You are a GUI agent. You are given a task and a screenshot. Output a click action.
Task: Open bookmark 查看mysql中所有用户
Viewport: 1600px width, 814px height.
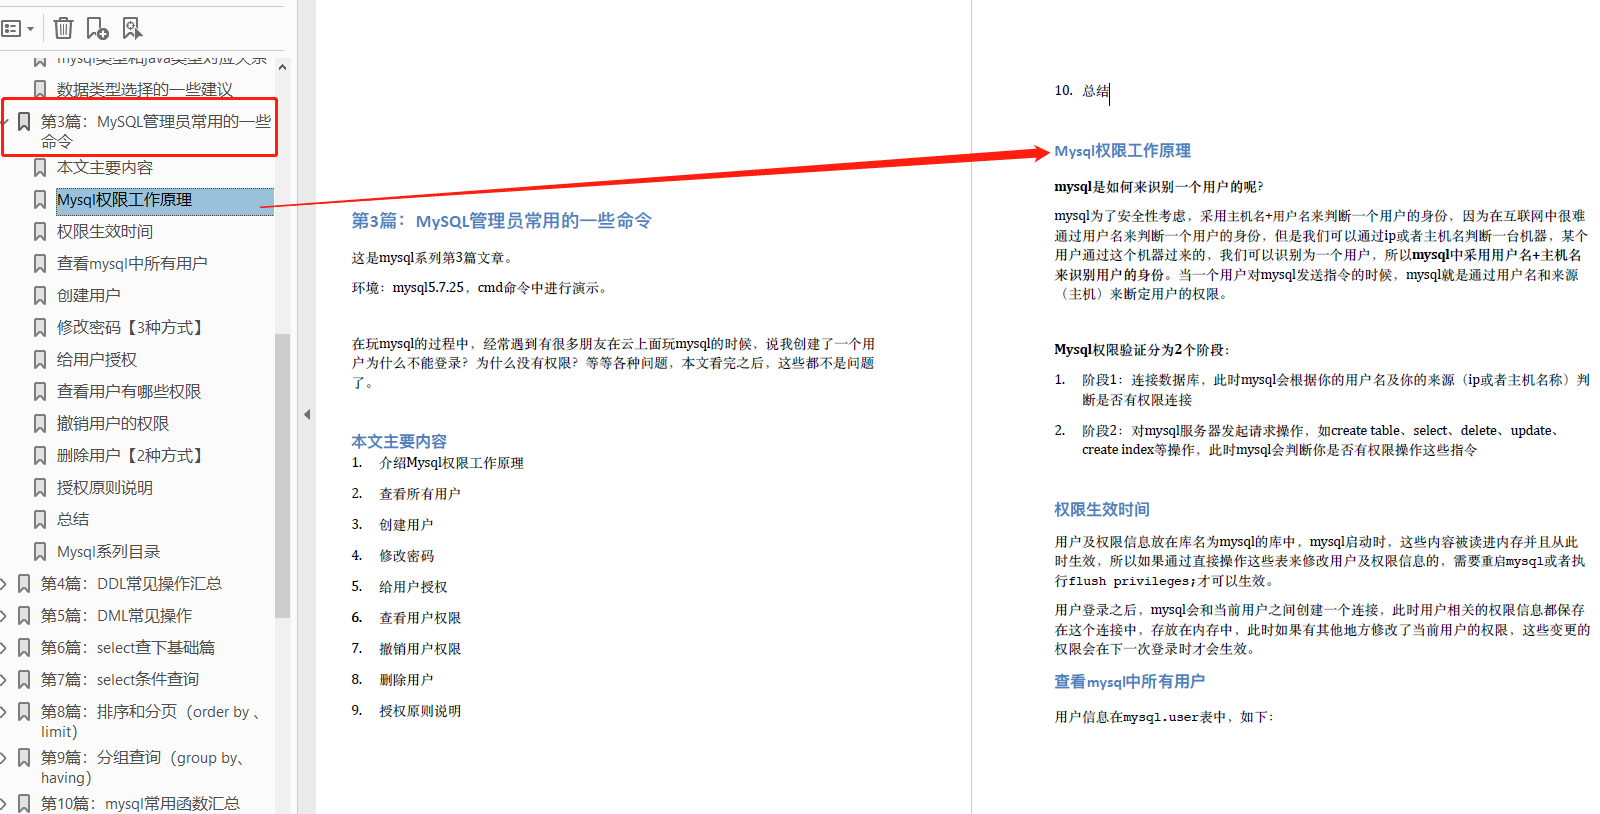[132, 264]
